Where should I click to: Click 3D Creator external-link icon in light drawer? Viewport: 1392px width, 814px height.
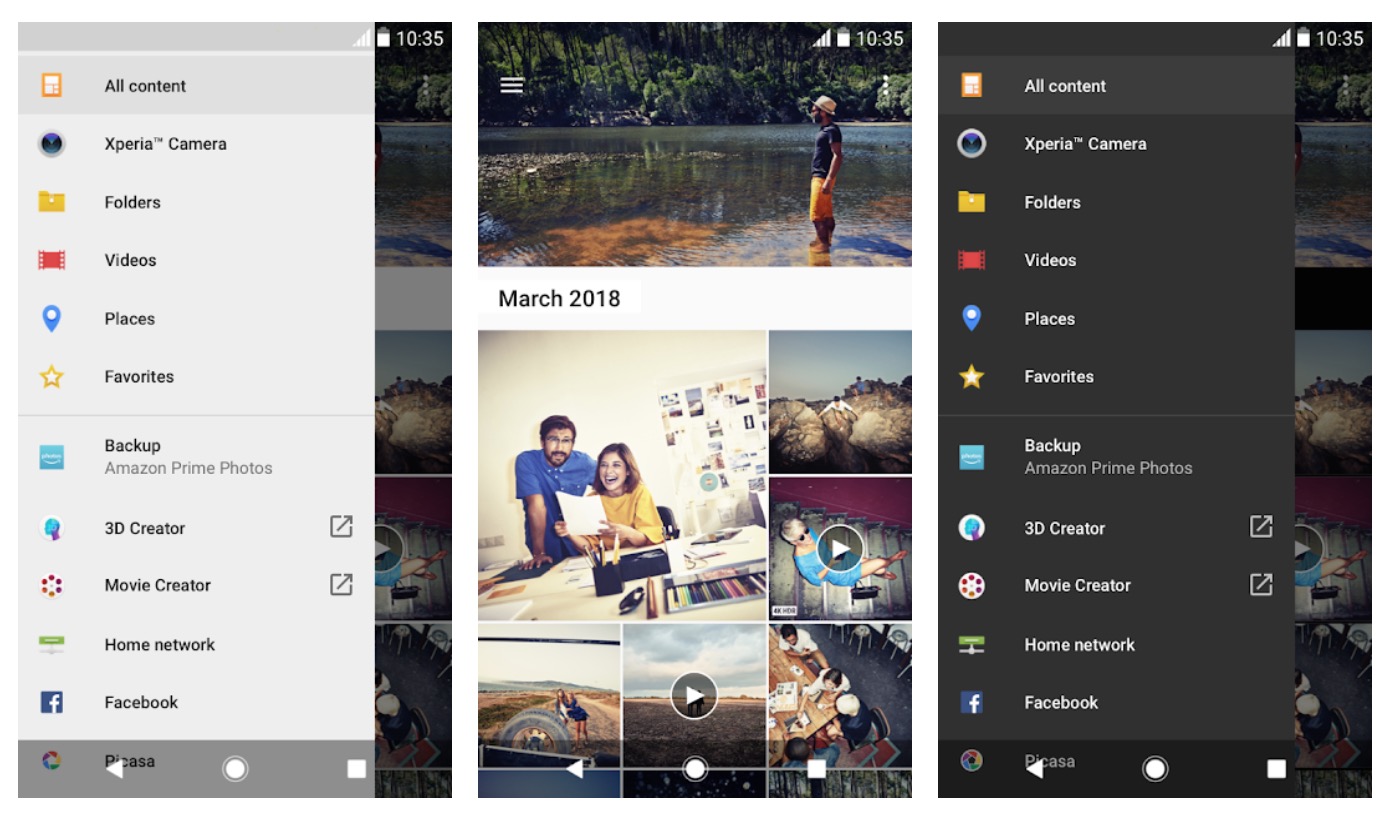click(x=341, y=527)
